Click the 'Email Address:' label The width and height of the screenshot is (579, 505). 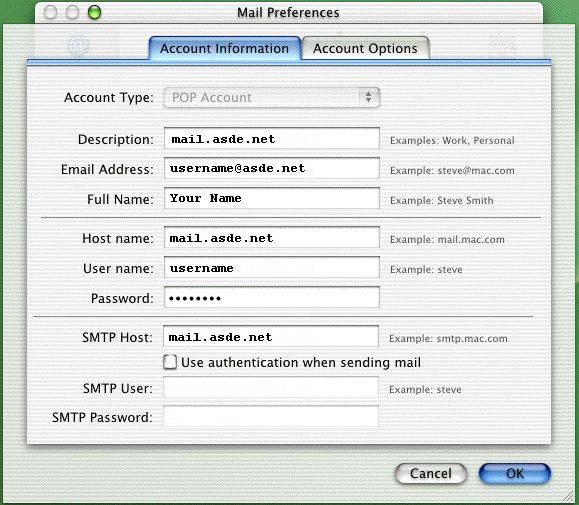coord(107,169)
